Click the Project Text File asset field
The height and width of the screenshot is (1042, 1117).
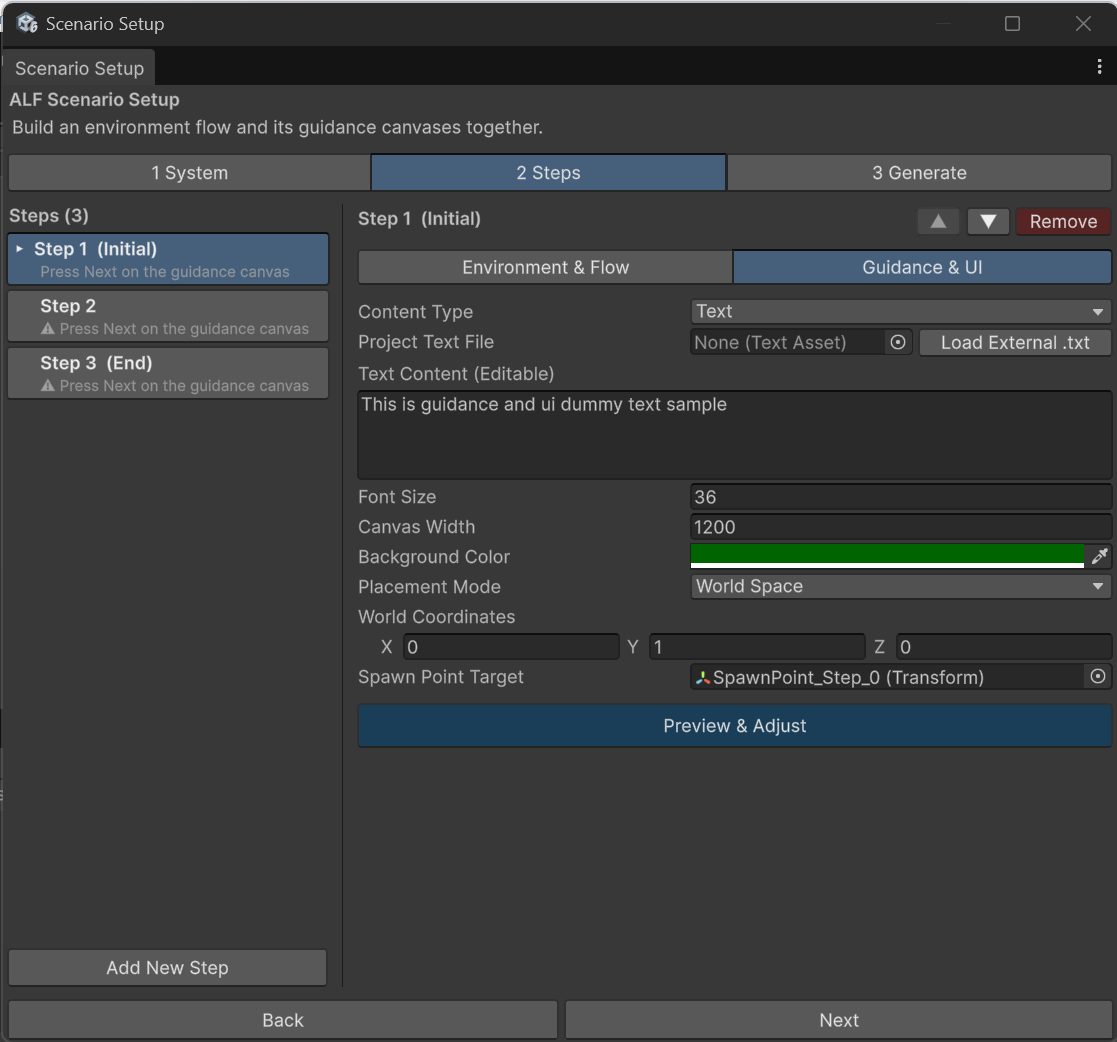pos(788,343)
